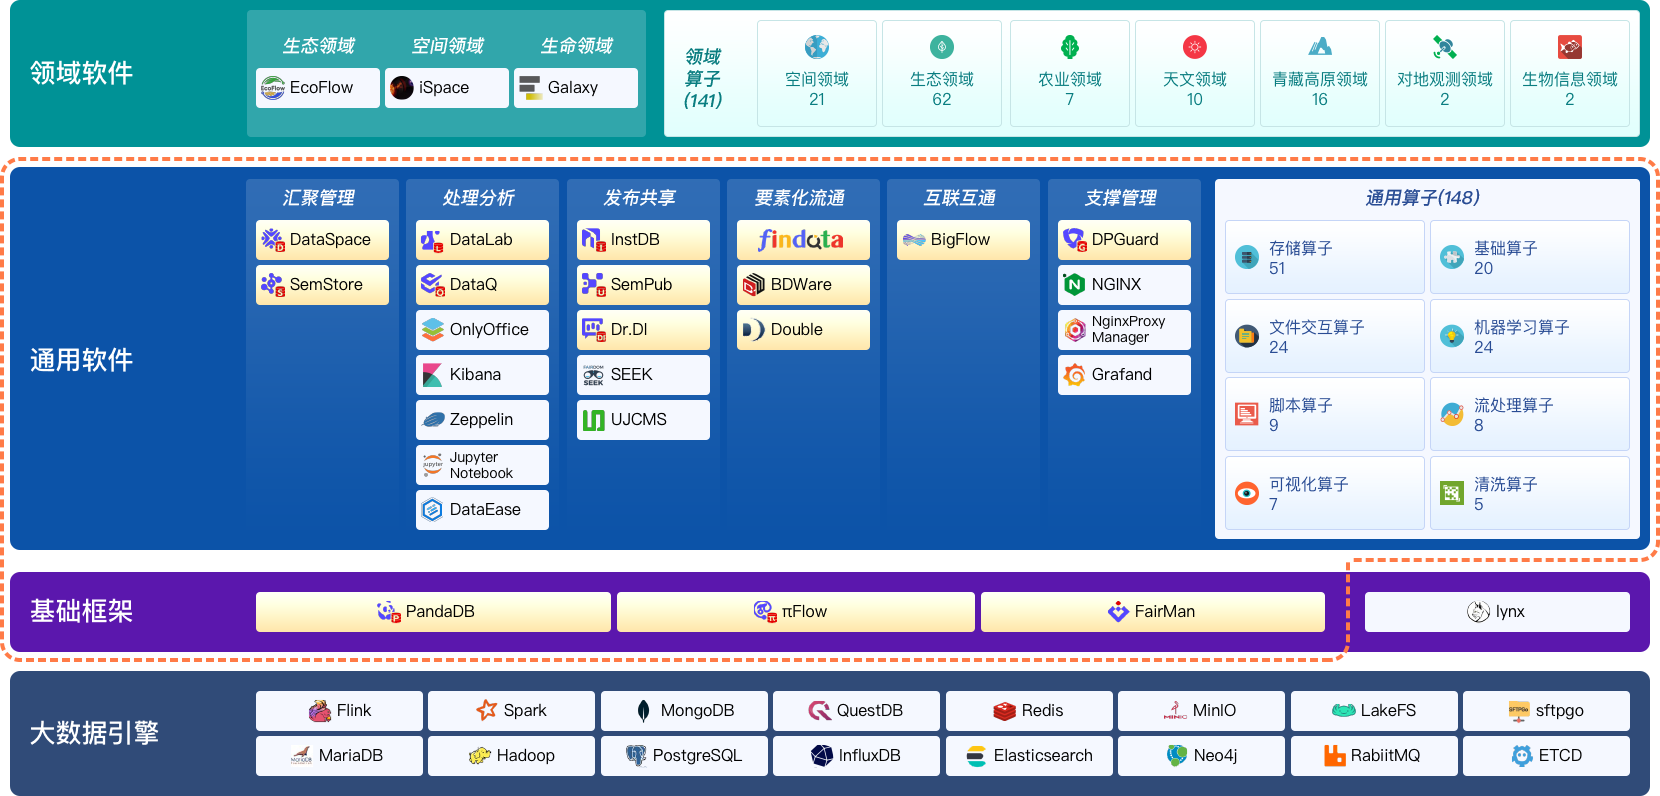Open the PandaDB framework tile
Image resolution: width=1660 pixels, height=796 pixels.
433,612
